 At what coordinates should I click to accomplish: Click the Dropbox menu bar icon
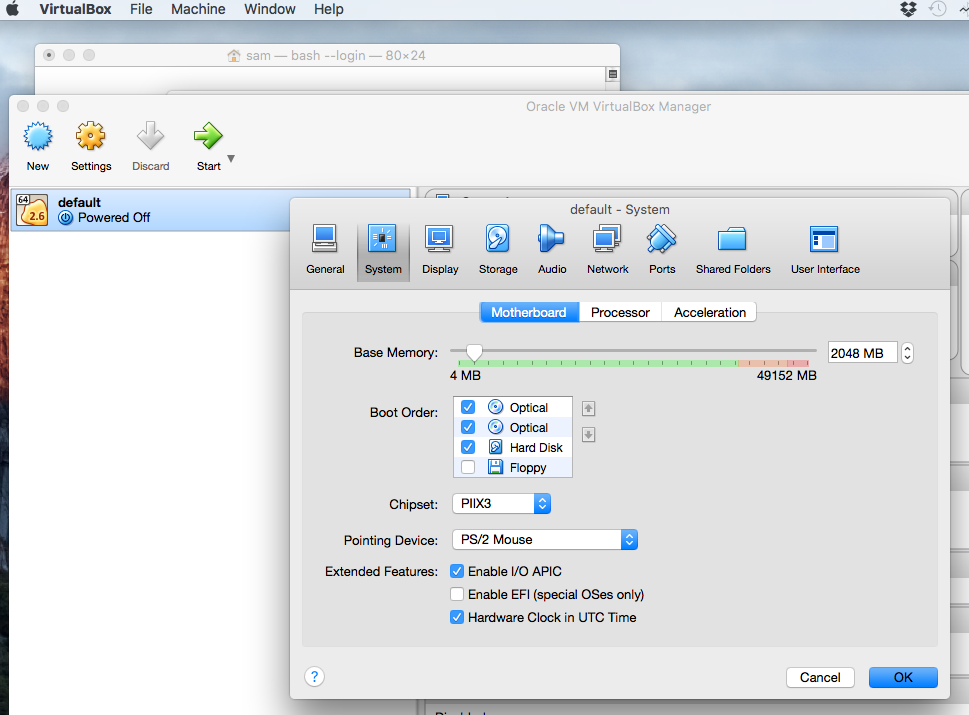pos(908,9)
